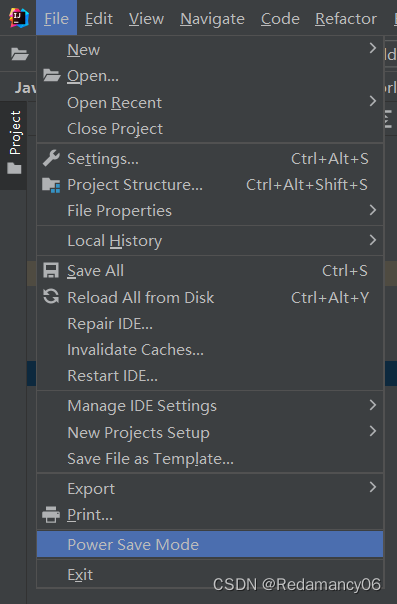This screenshot has width=397, height=604.
Task: Toggle Power Save Mode
Action: [210, 544]
